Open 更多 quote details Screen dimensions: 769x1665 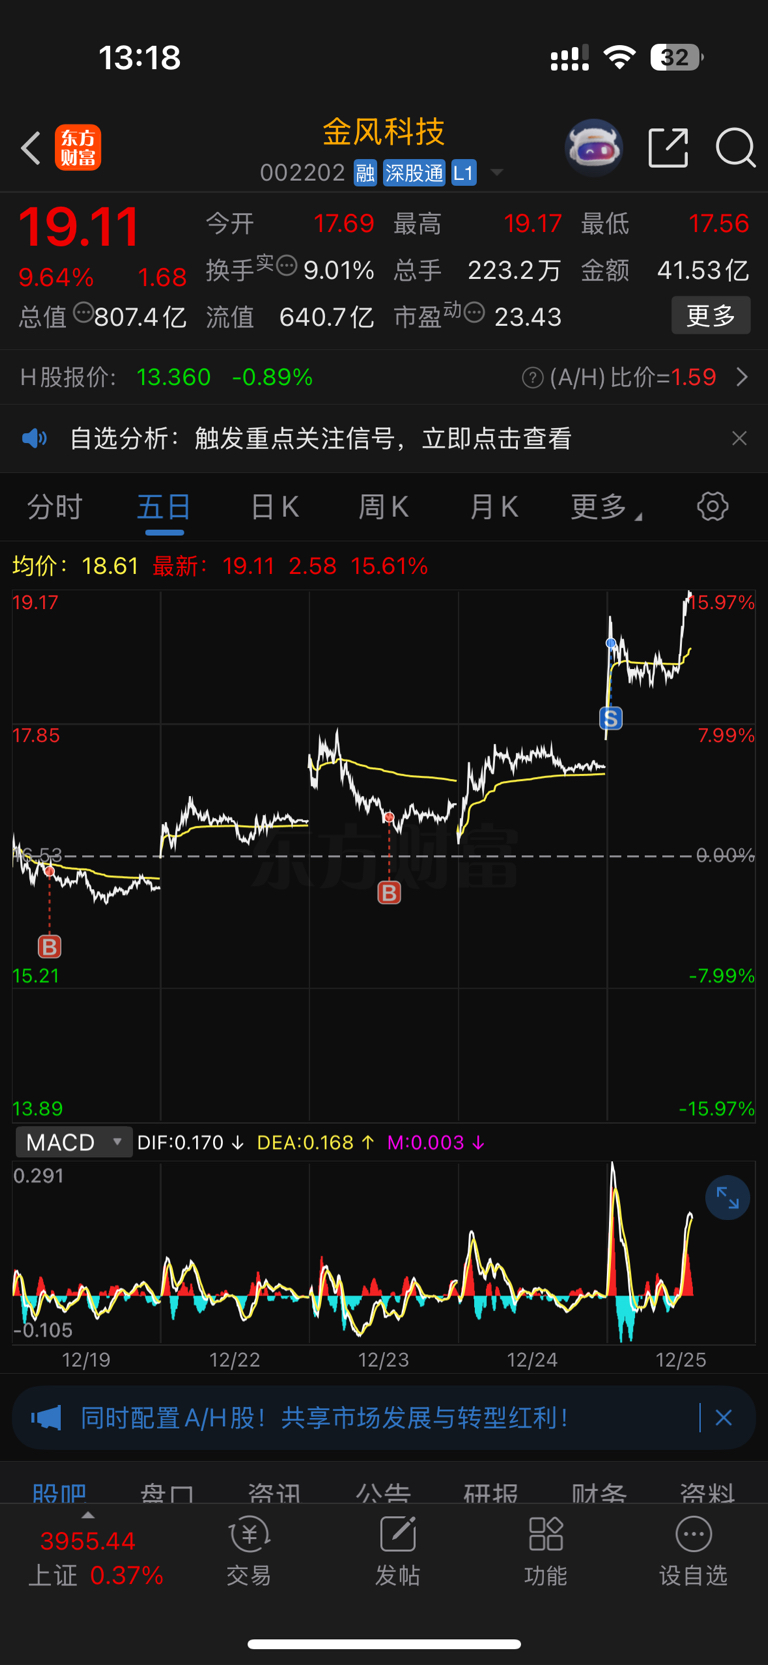click(x=711, y=316)
